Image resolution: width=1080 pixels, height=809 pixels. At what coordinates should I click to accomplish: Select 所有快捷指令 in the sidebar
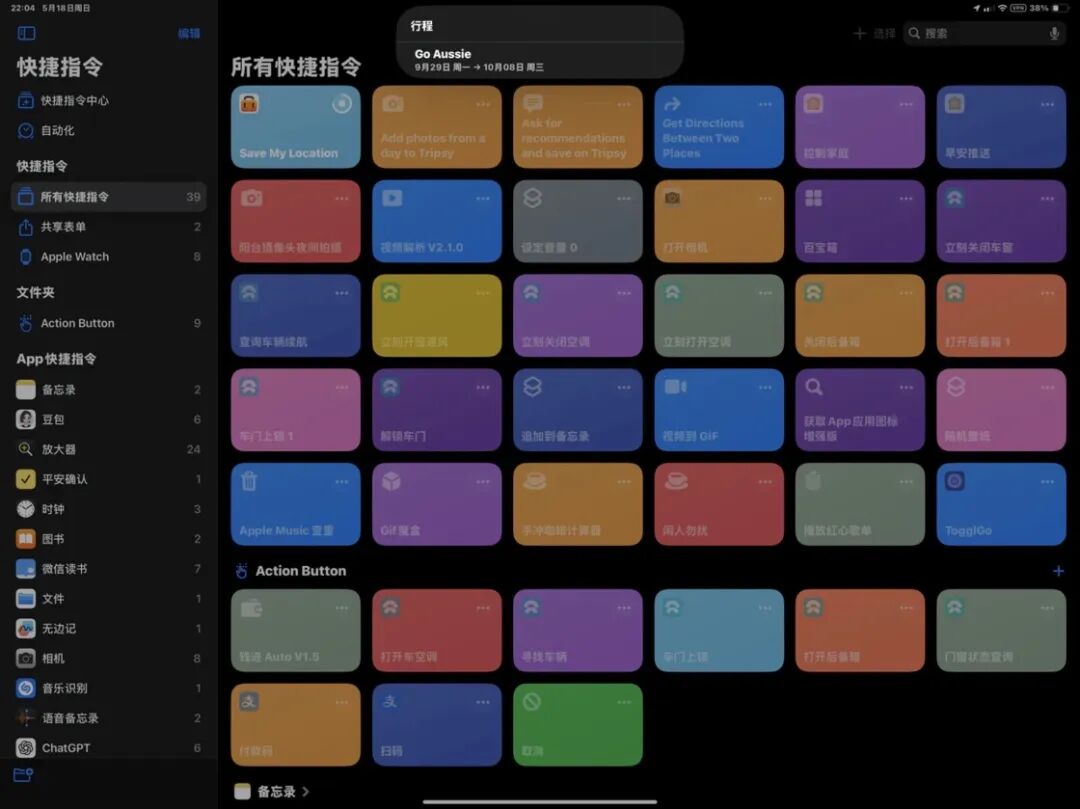[x=109, y=197]
